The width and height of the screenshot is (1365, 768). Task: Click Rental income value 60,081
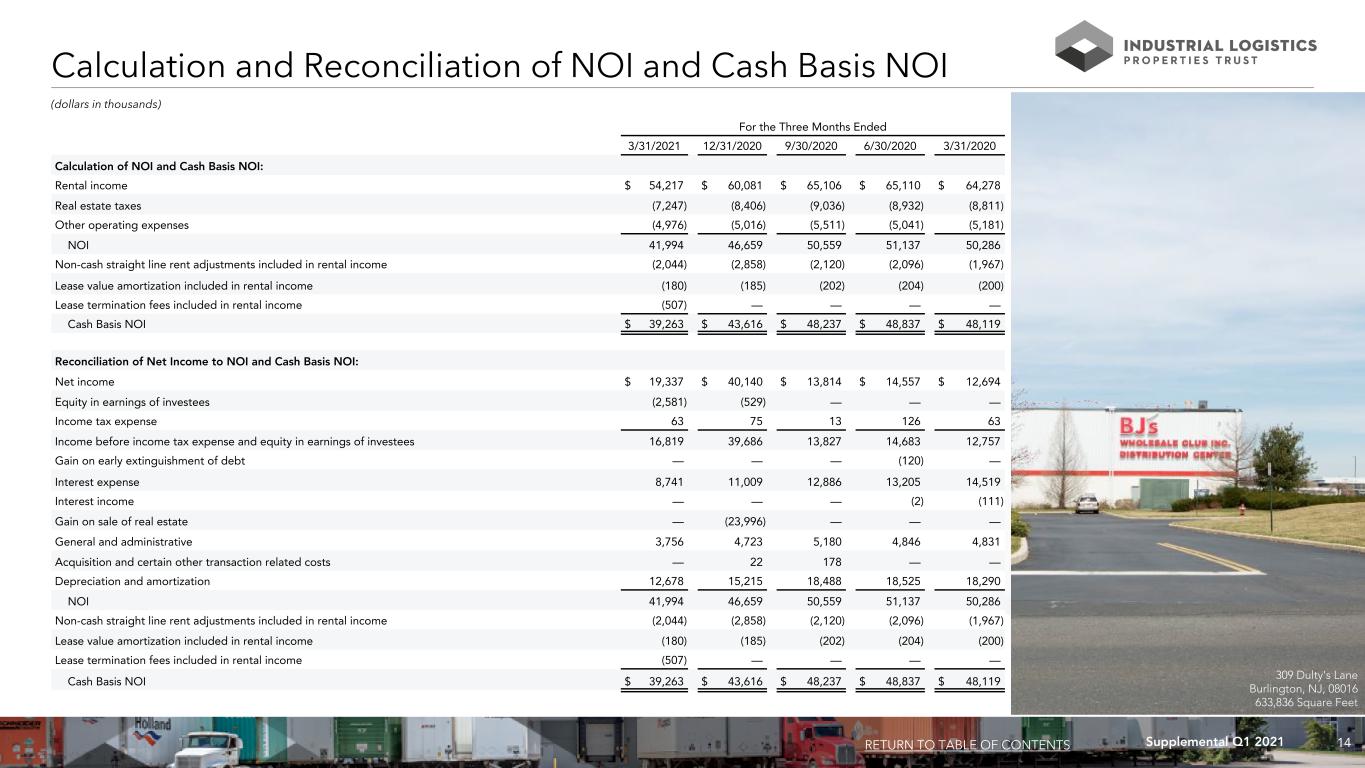click(743, 186)
